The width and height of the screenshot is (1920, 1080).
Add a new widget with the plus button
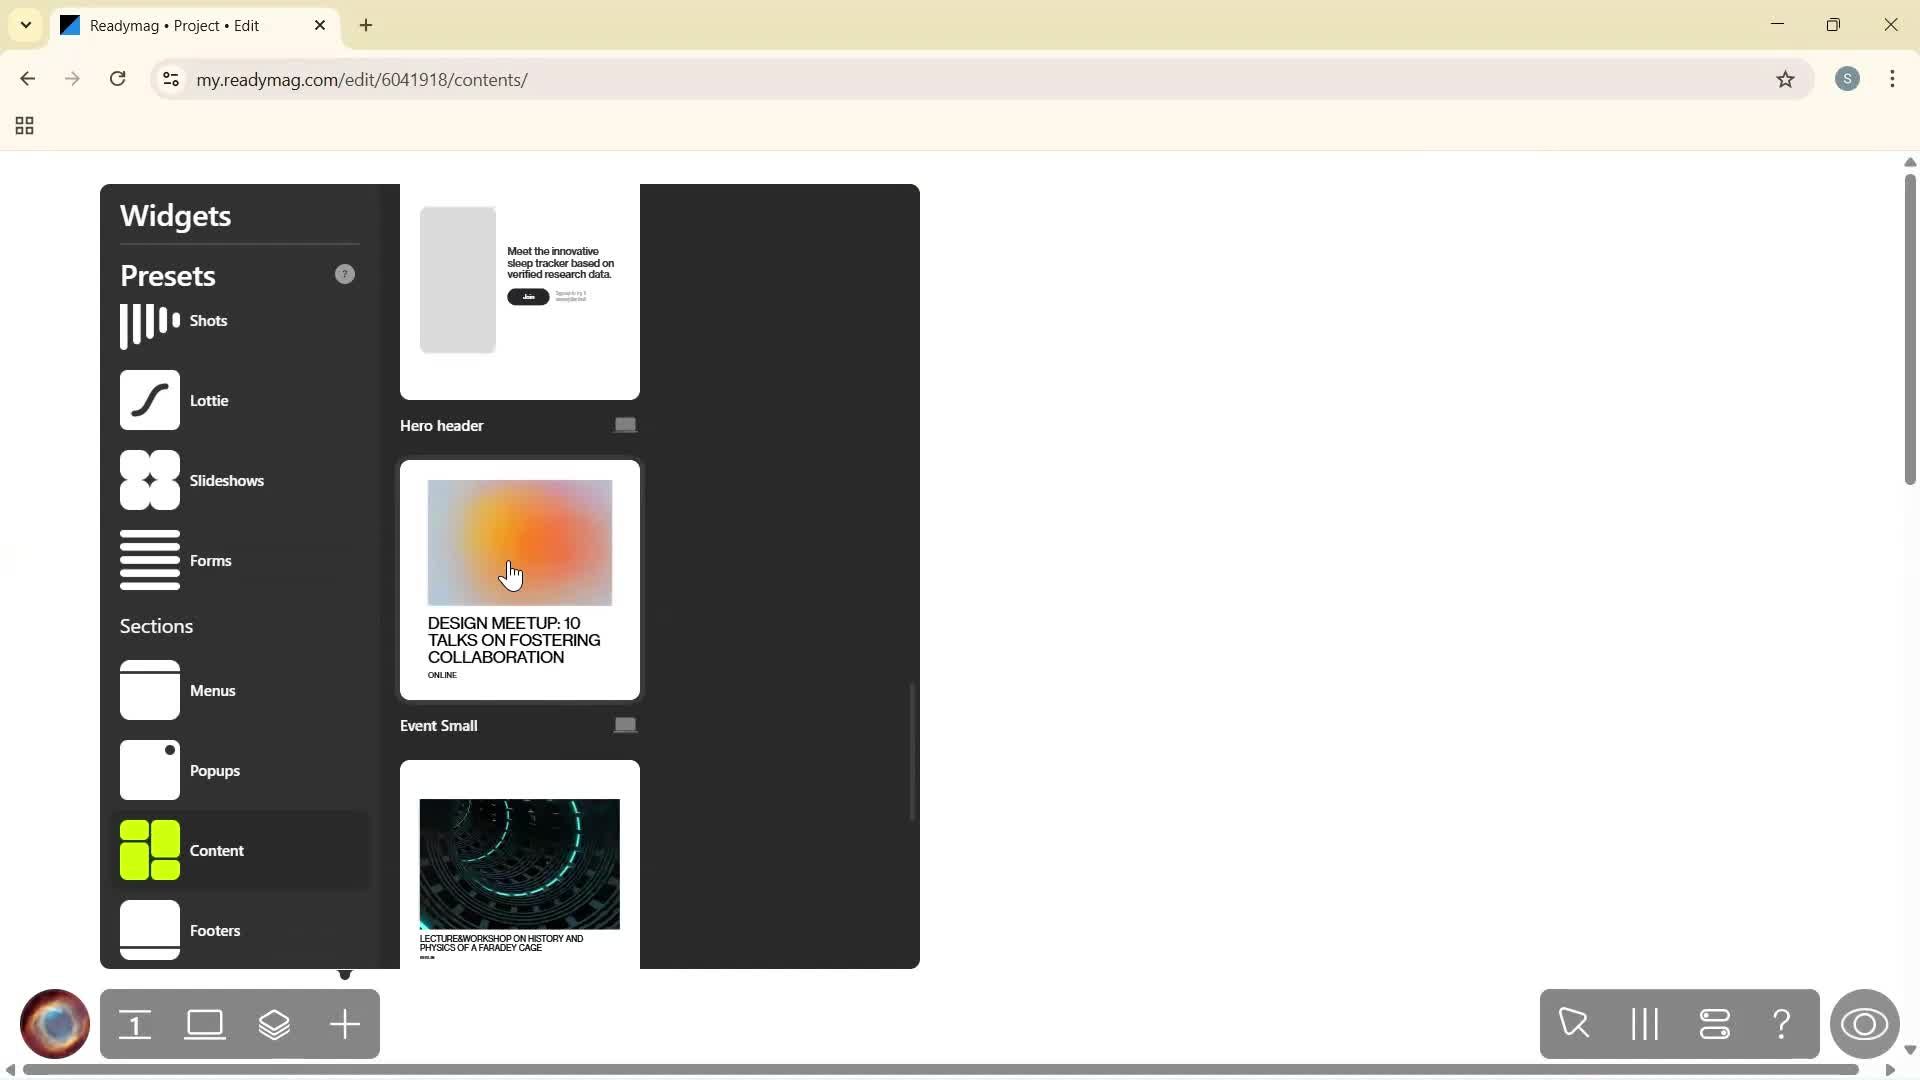pos(344,1024)
